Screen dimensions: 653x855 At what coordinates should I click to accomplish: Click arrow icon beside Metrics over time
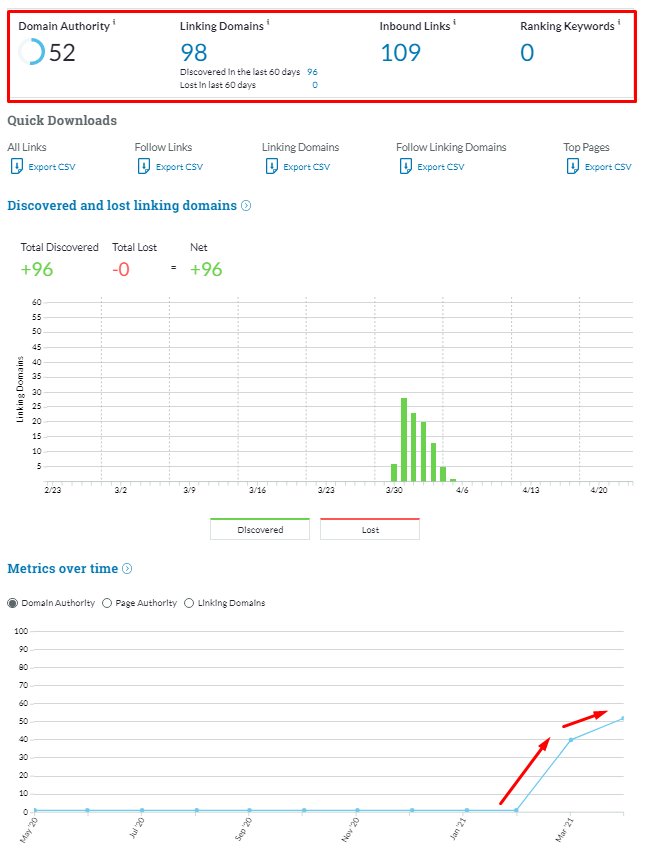(127, 569)
